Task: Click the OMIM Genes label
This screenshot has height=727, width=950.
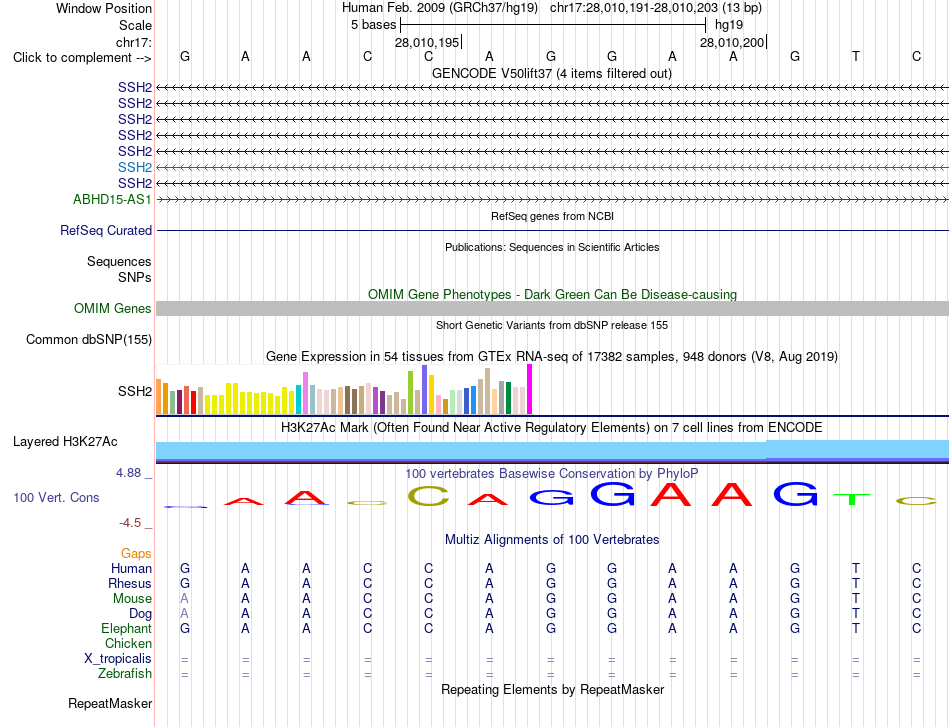Action: pos(112,308)
